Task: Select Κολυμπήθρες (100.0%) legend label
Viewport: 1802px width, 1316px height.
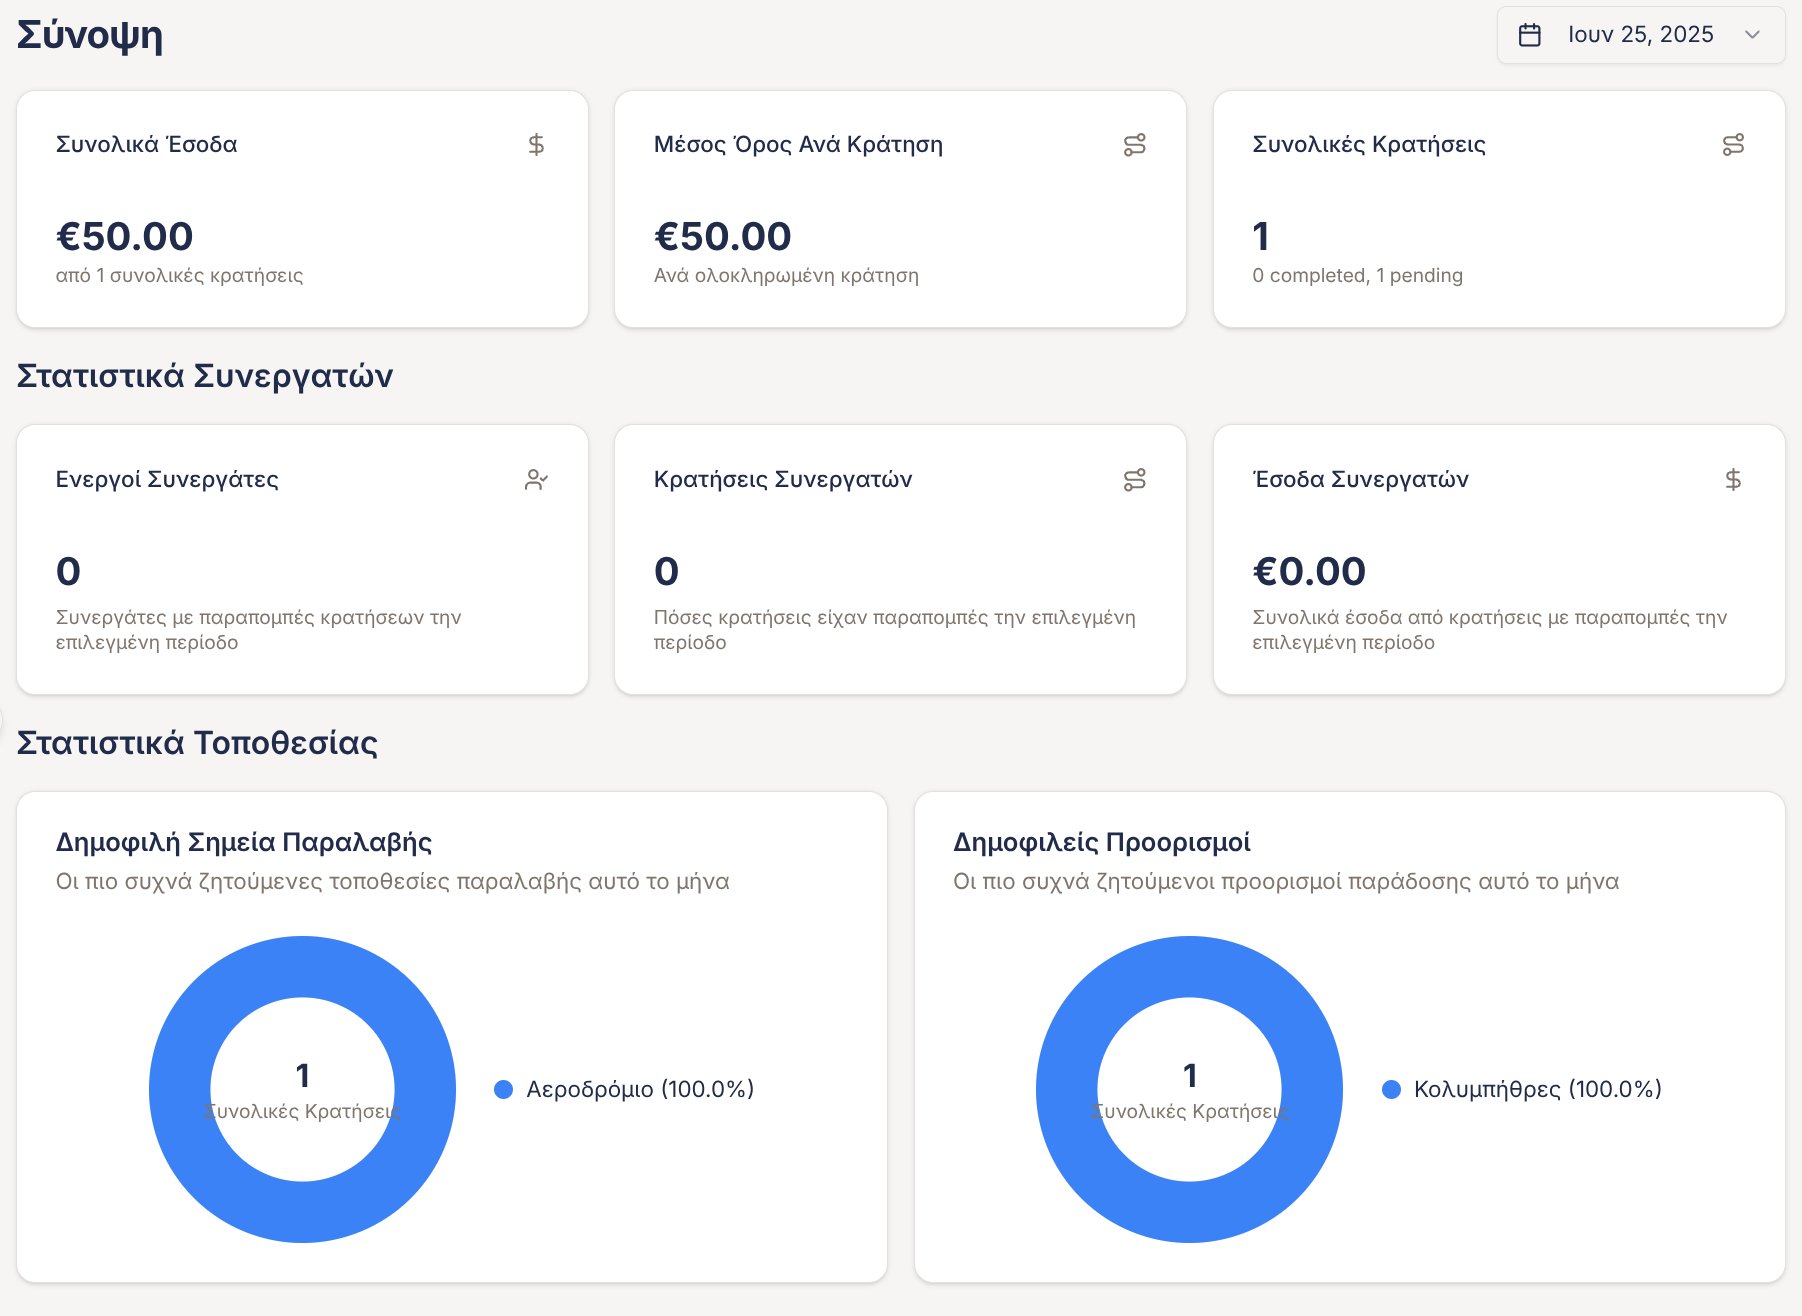Action: pos(1537,1089)
